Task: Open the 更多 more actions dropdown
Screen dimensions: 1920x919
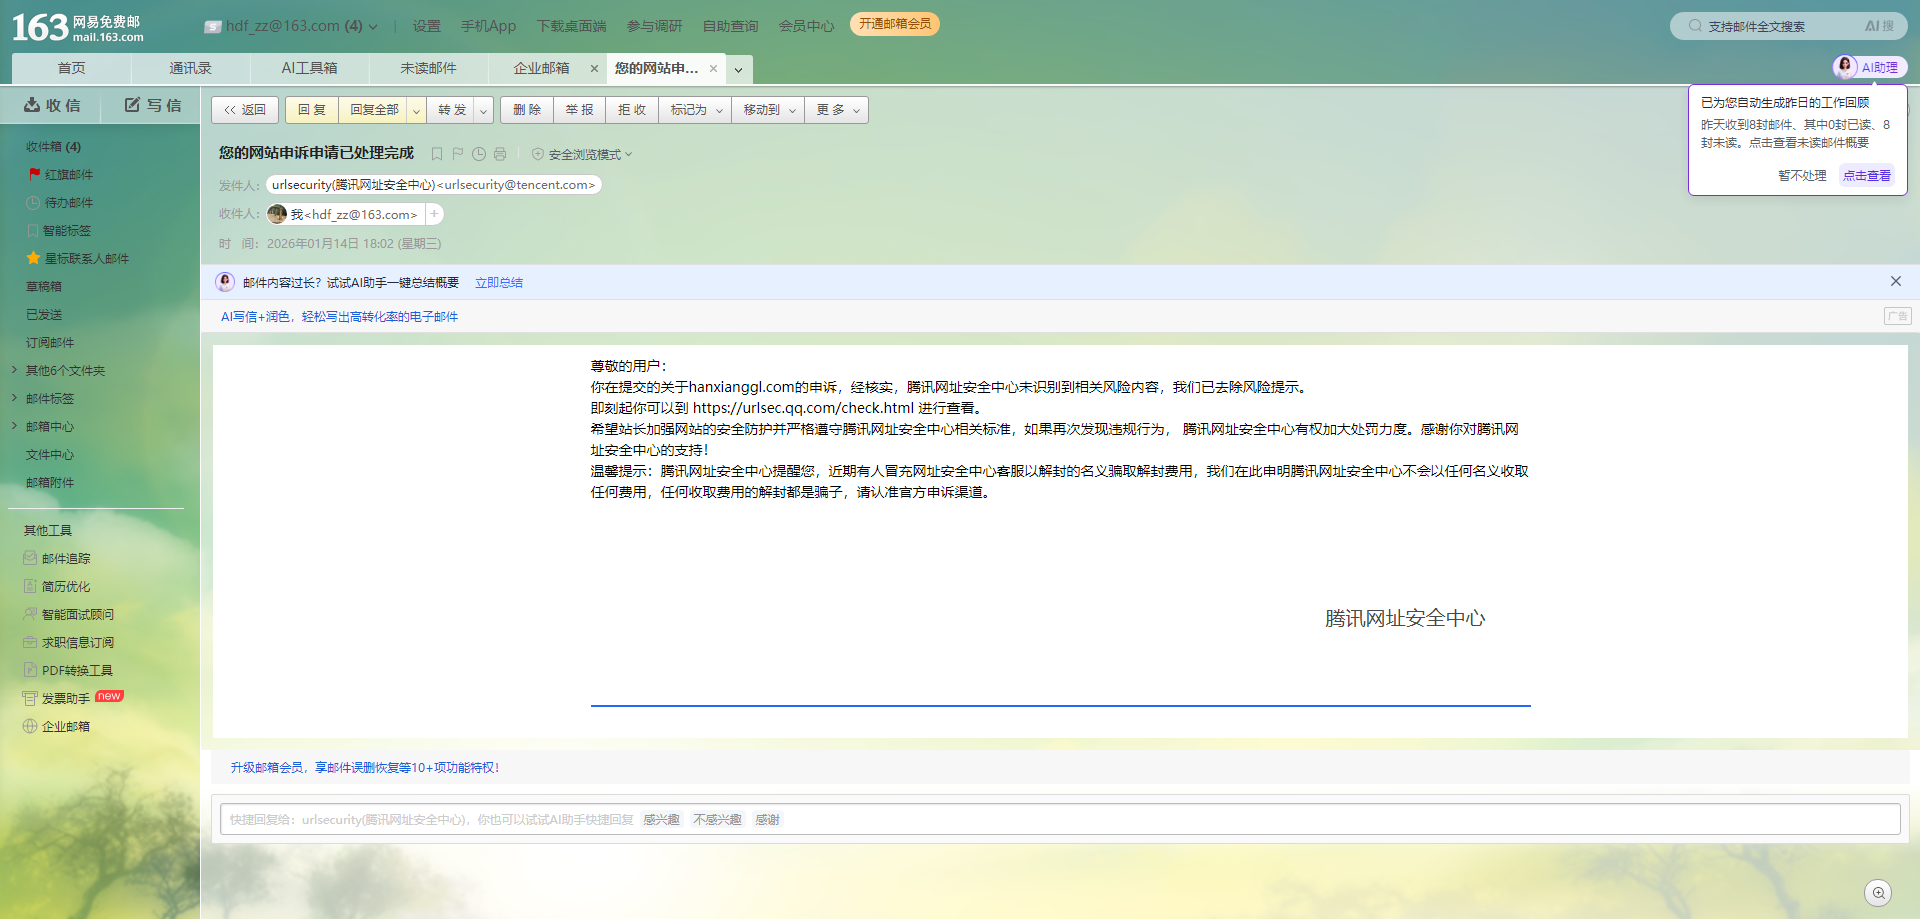Action: click(x=837, y=110)
